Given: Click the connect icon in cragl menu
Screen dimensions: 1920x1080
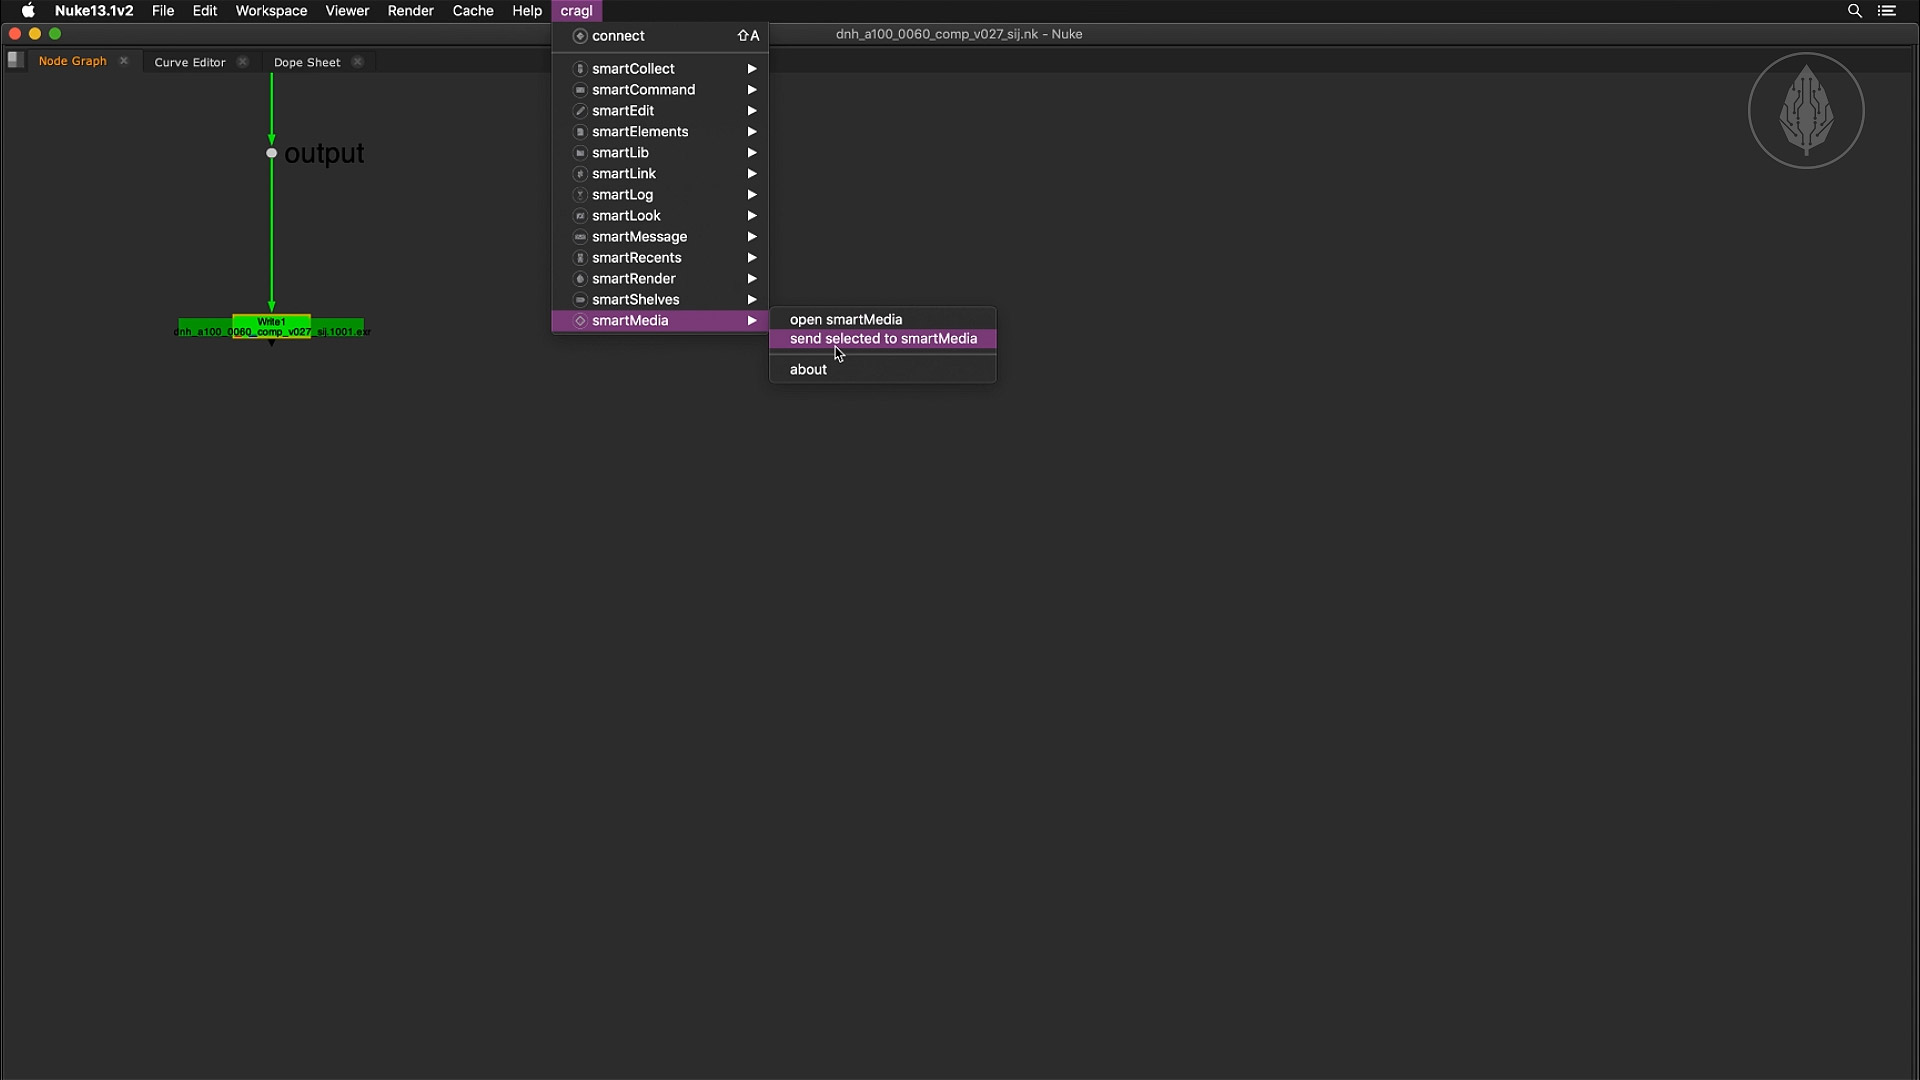Looking at the screenshot, I should (580, 36).
